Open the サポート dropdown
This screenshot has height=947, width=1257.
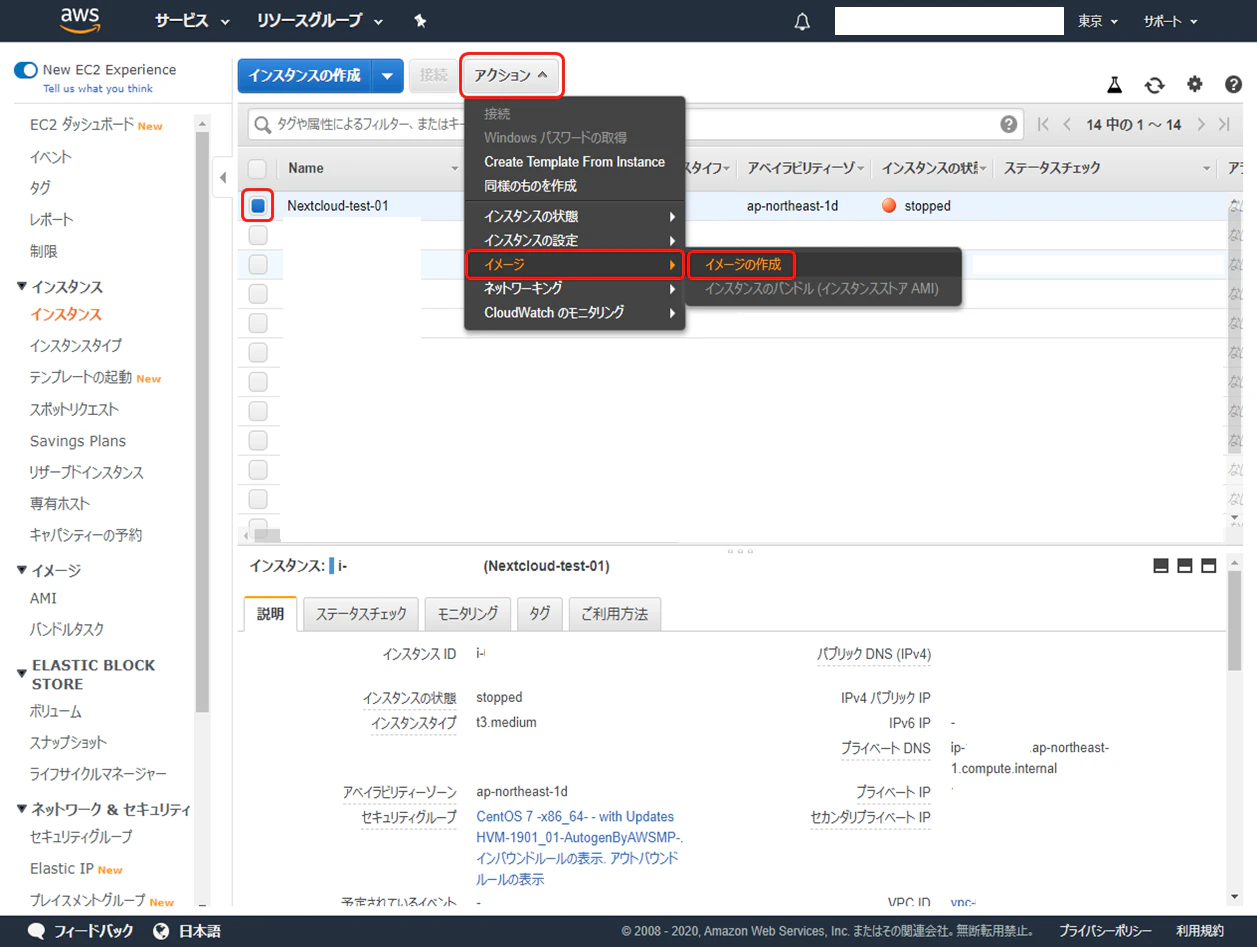pyautogui.click(x=1170, y=21)
